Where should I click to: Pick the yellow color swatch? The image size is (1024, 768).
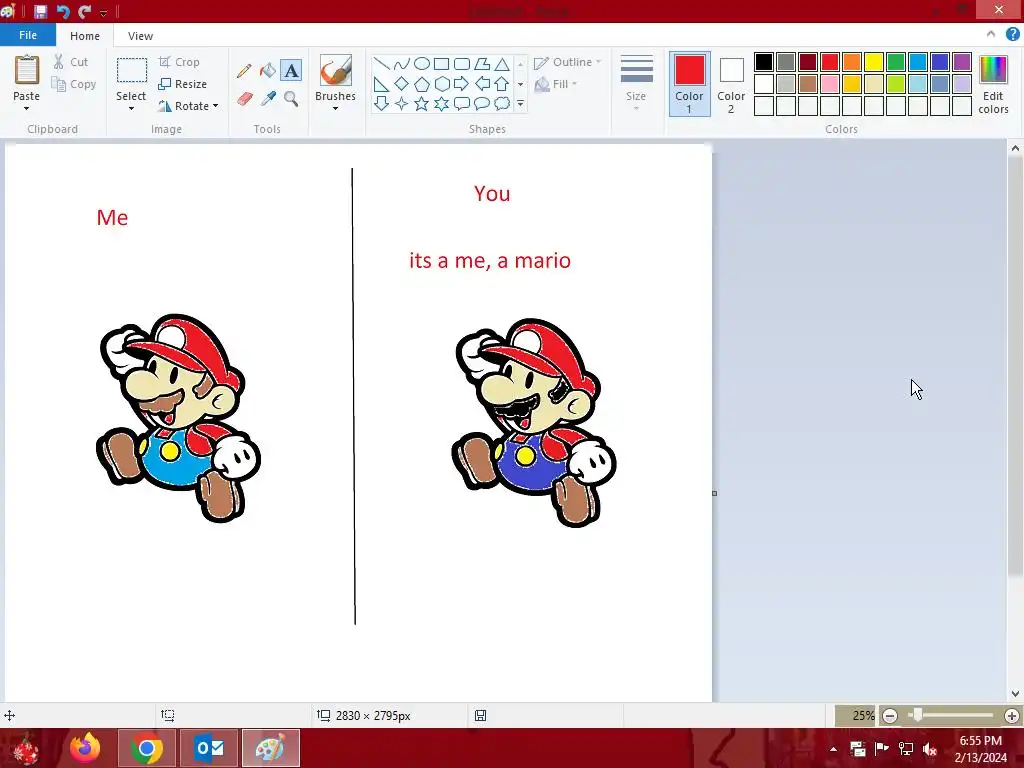click(x=874, y=62)
